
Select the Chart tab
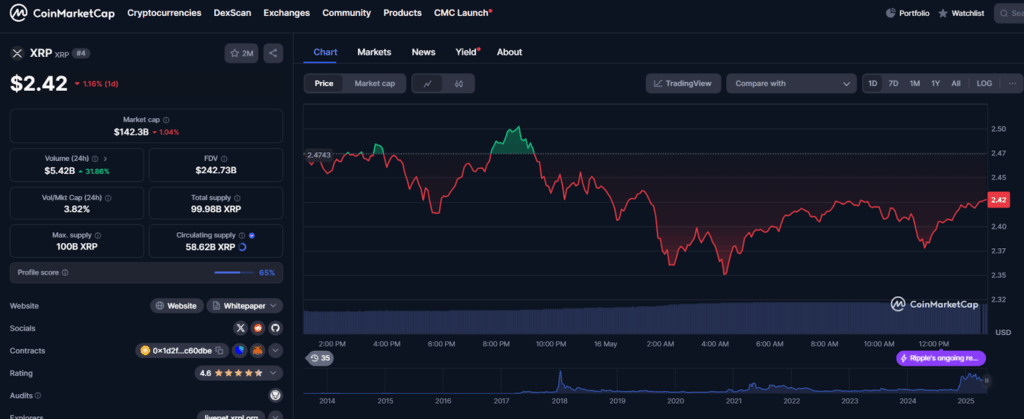tap(325, 52)
